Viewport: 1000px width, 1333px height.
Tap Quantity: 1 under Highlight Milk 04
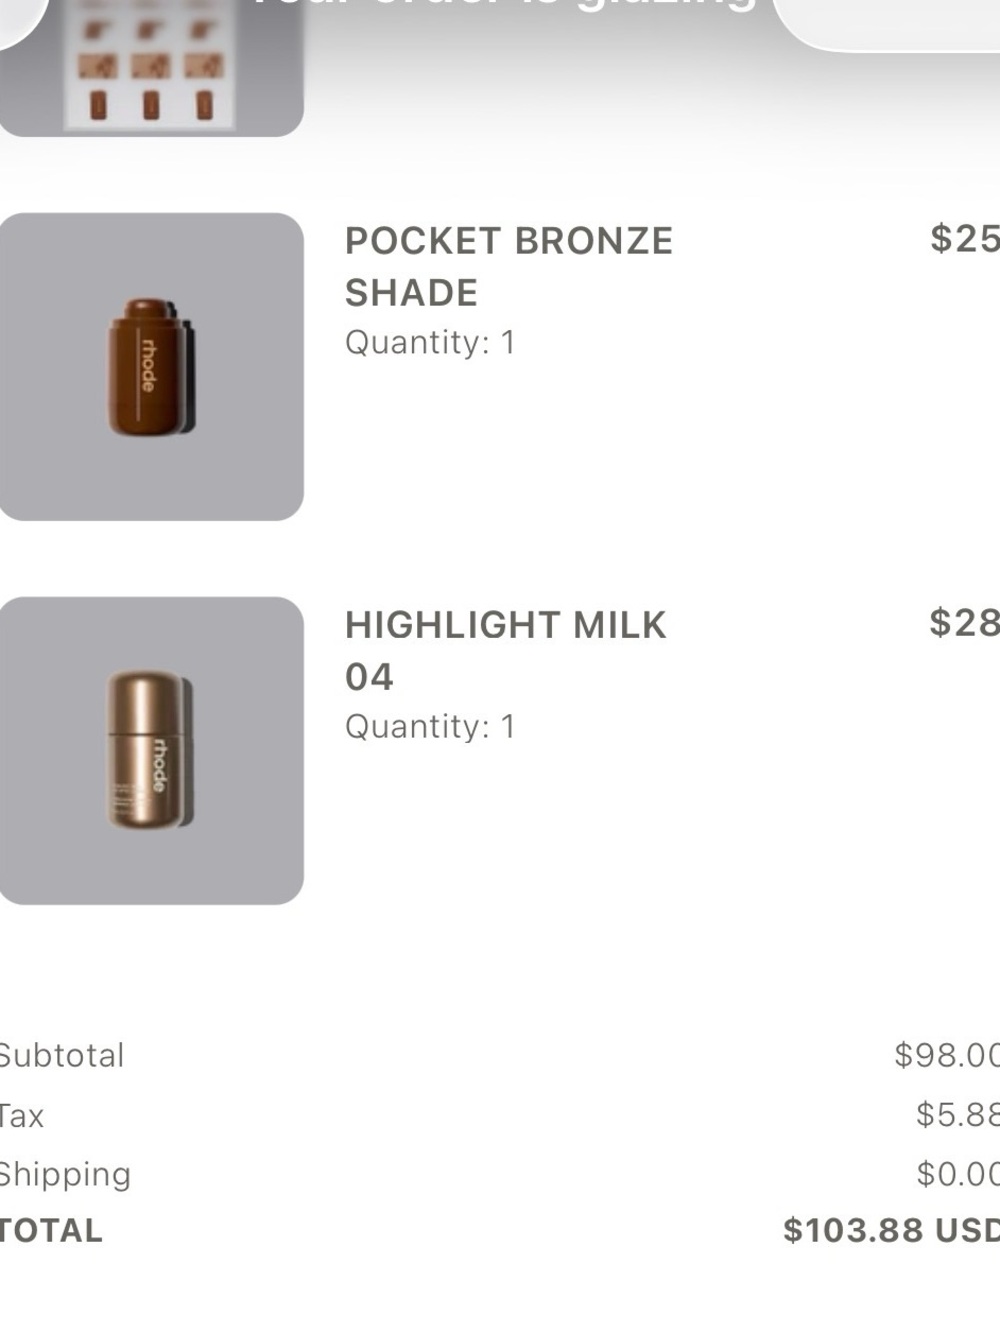pos(430,727)
